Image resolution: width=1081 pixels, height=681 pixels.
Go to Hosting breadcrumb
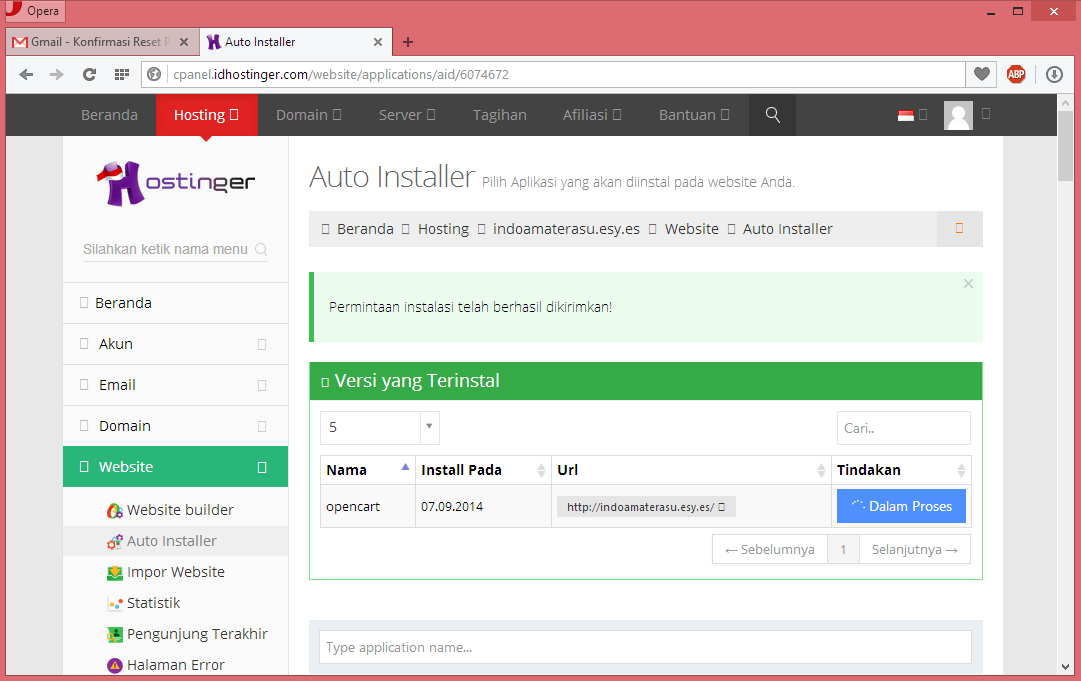click(443, 229)
